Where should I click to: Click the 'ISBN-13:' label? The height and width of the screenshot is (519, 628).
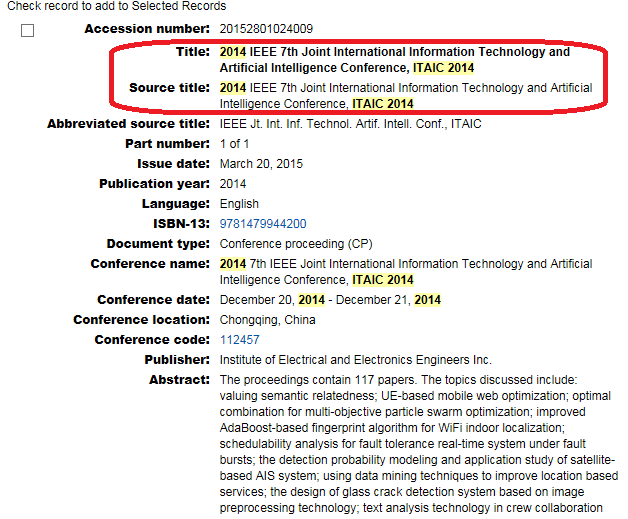(181, 223)
